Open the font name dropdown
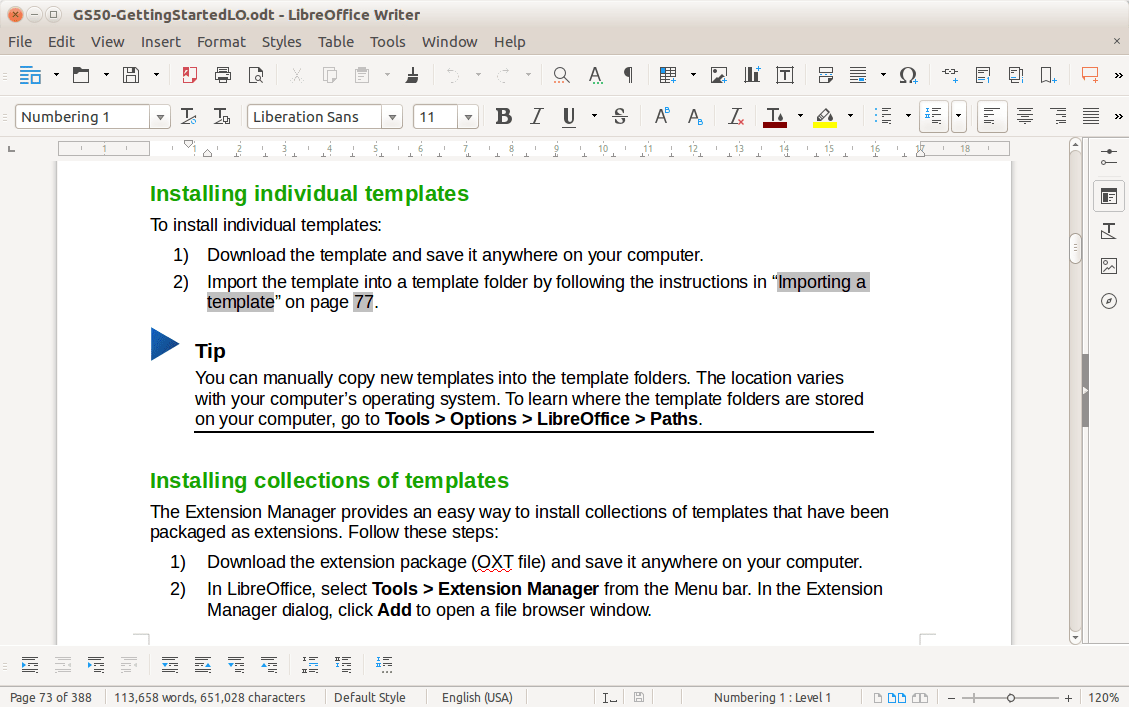This screenshot has width=1129, height=707. click(x=393, y=116)
